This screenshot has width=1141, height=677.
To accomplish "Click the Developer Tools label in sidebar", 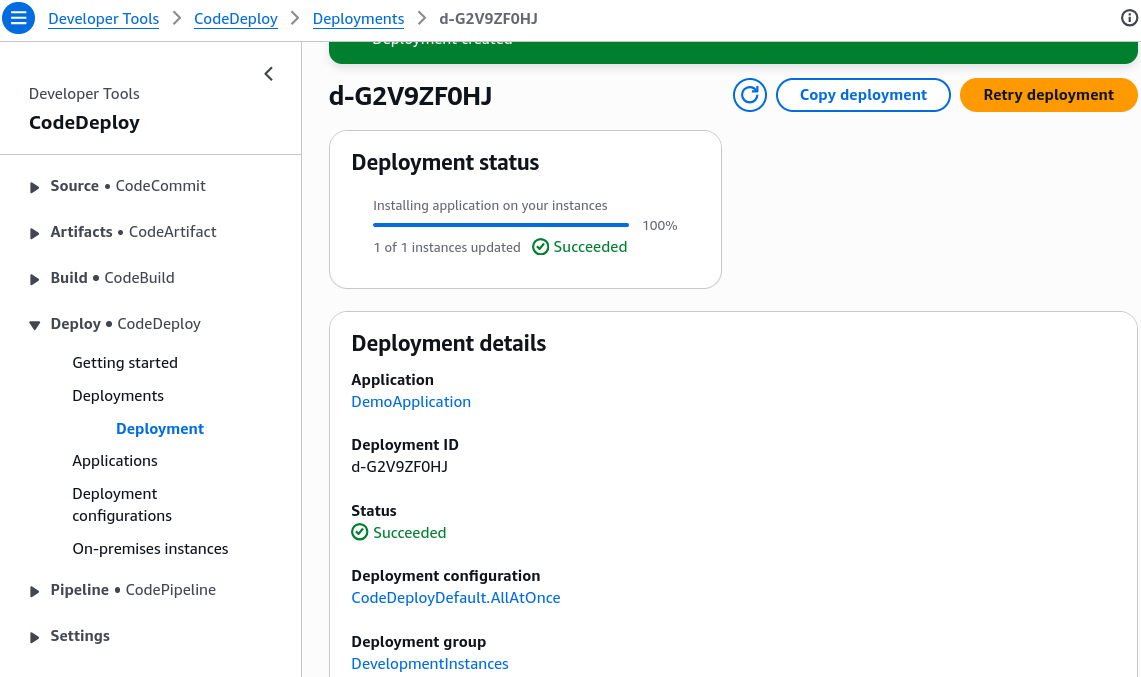I will pos(84,93).
